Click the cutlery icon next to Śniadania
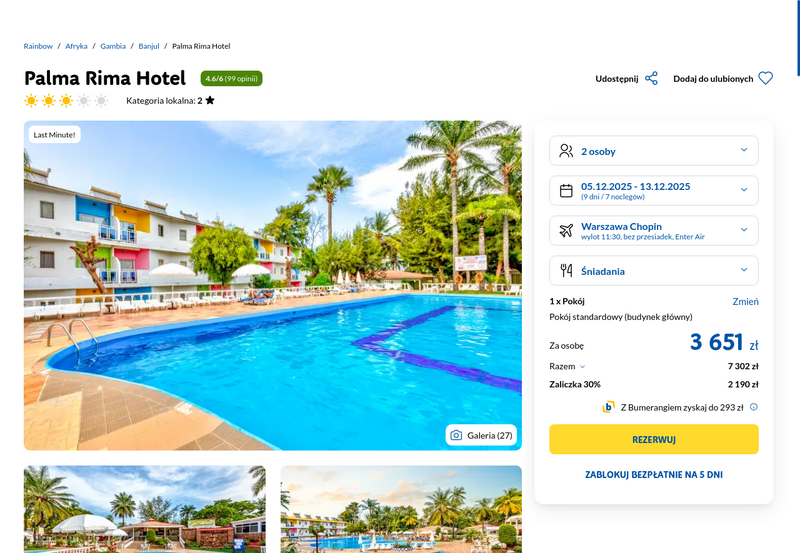 [566, 270]
